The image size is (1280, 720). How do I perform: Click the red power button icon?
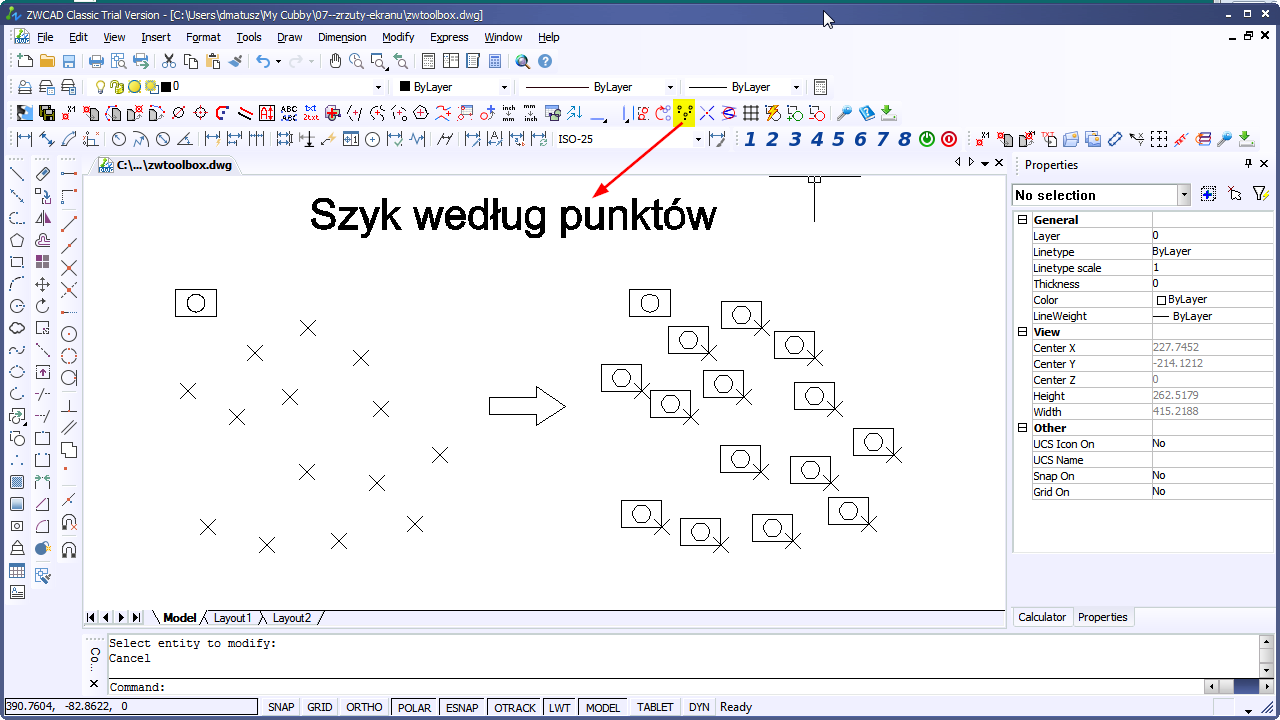(x=949, y=139)
